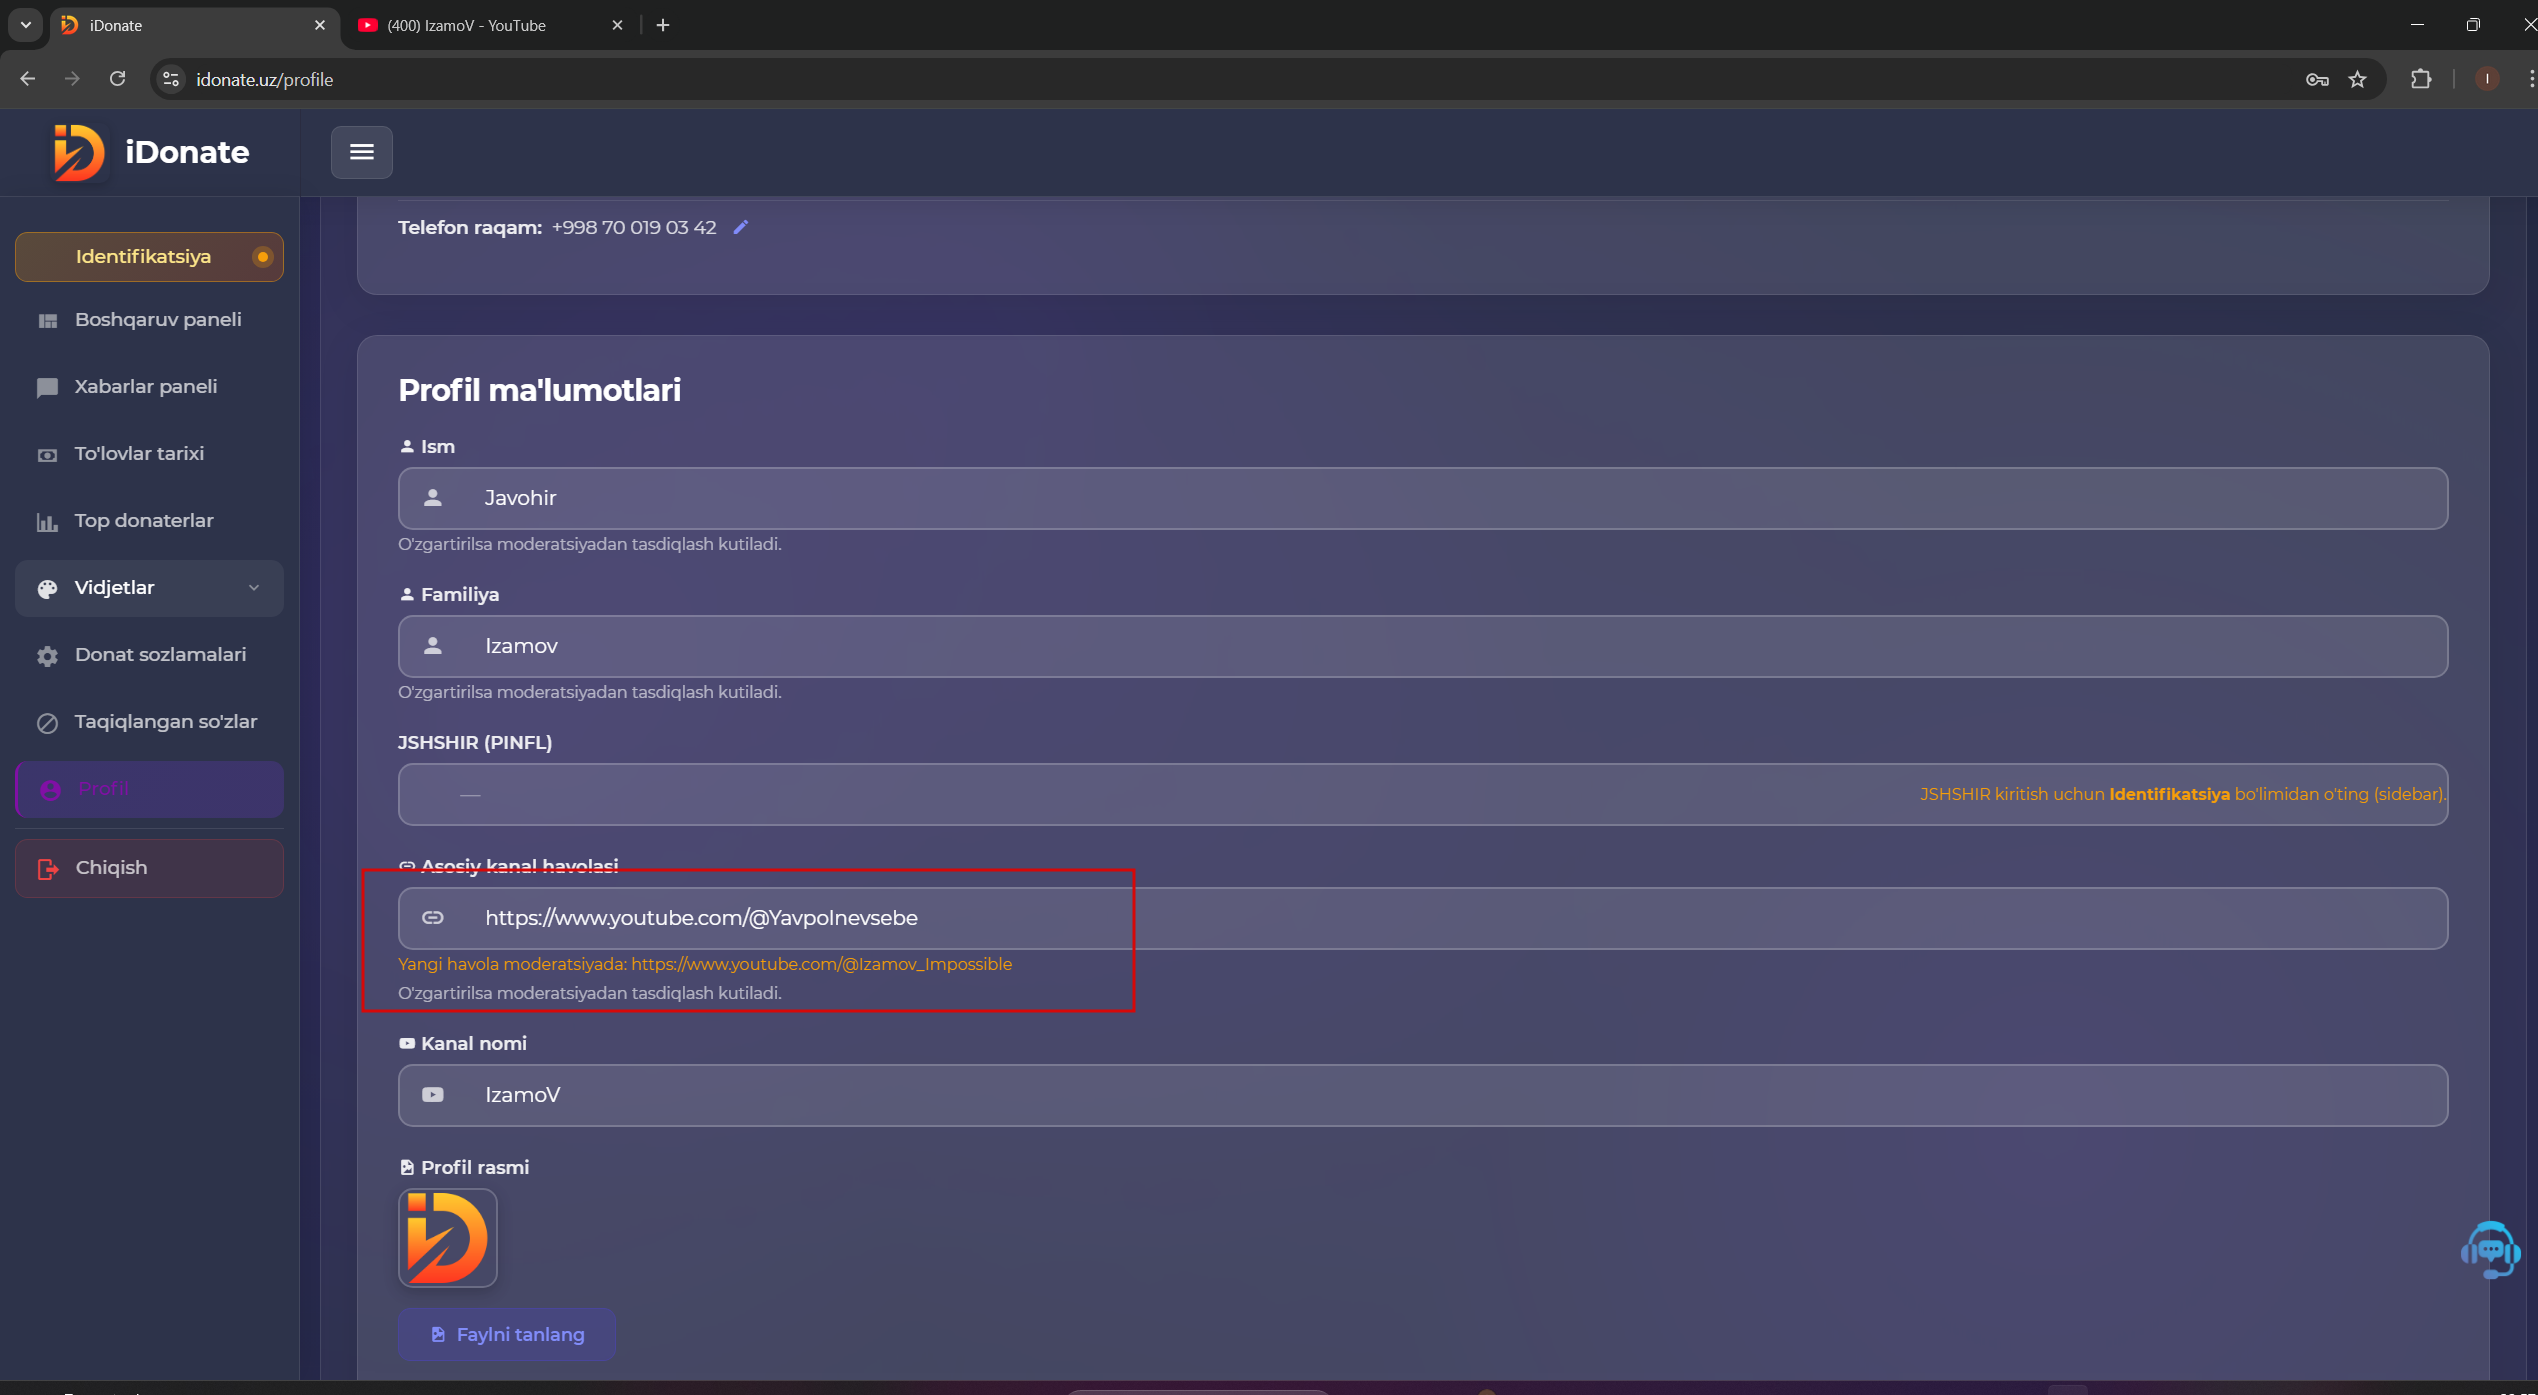Open the tab search dropdown arrow
Viewport: 2538px width, 1395px height.
pos(26,25)
